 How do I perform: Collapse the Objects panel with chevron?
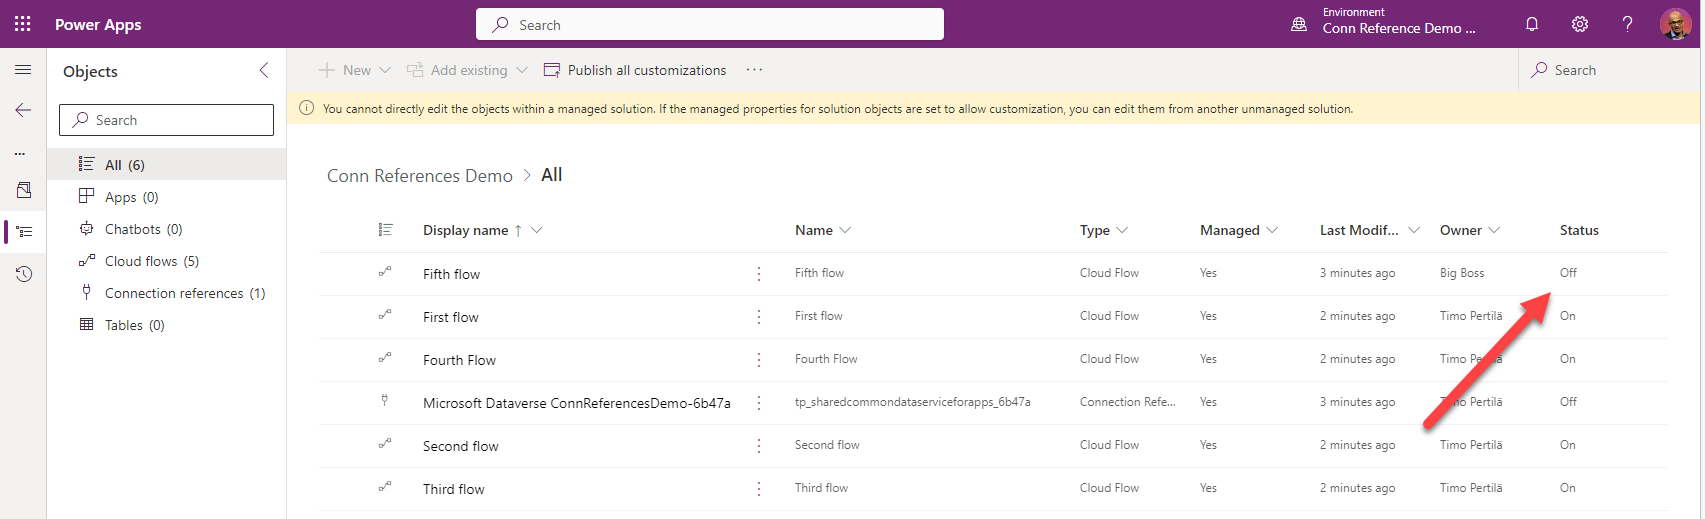[264, 70]
